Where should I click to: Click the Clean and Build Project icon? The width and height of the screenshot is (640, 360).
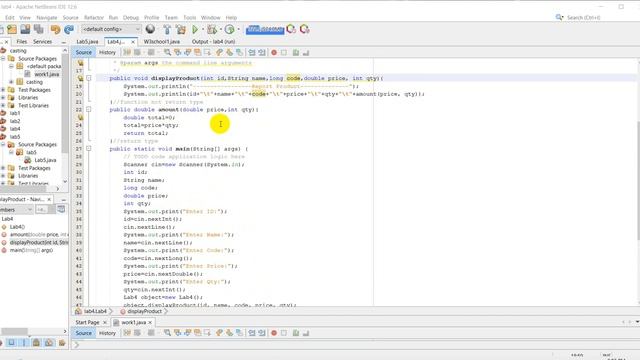click(x=180, y=29)
